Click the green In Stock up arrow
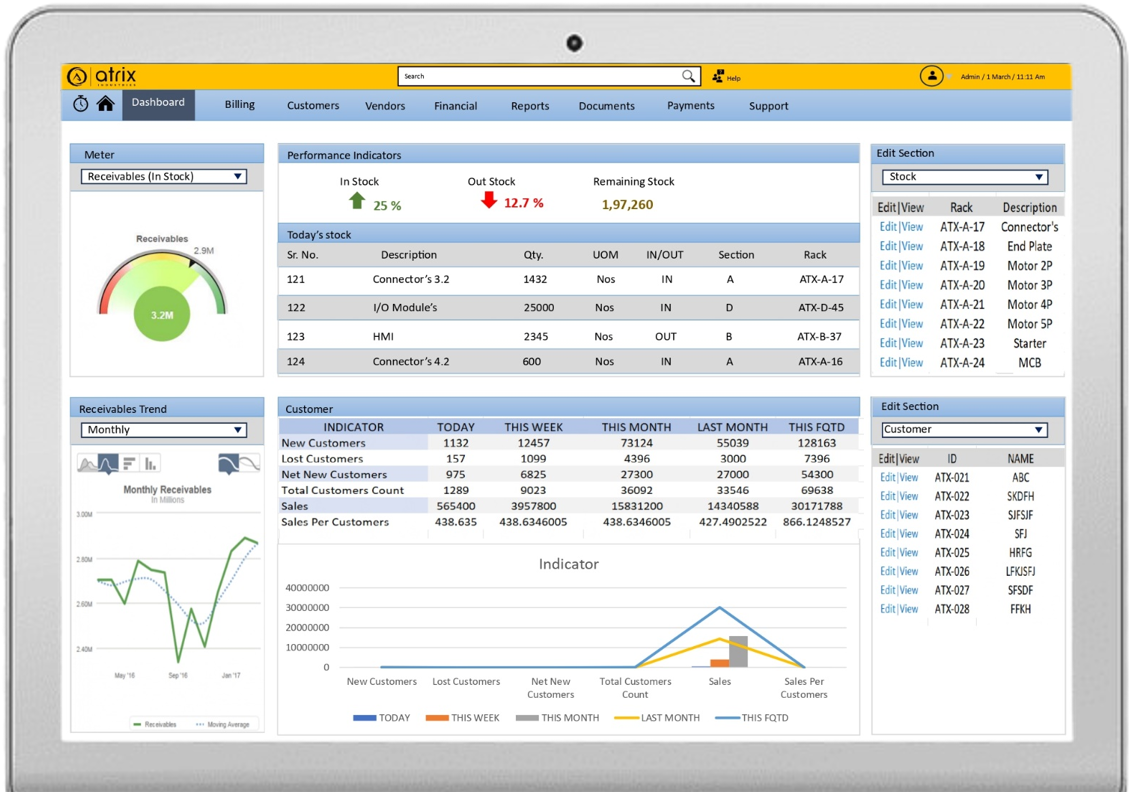Screen dimensions: 1129x792 (x=357, y=201)
